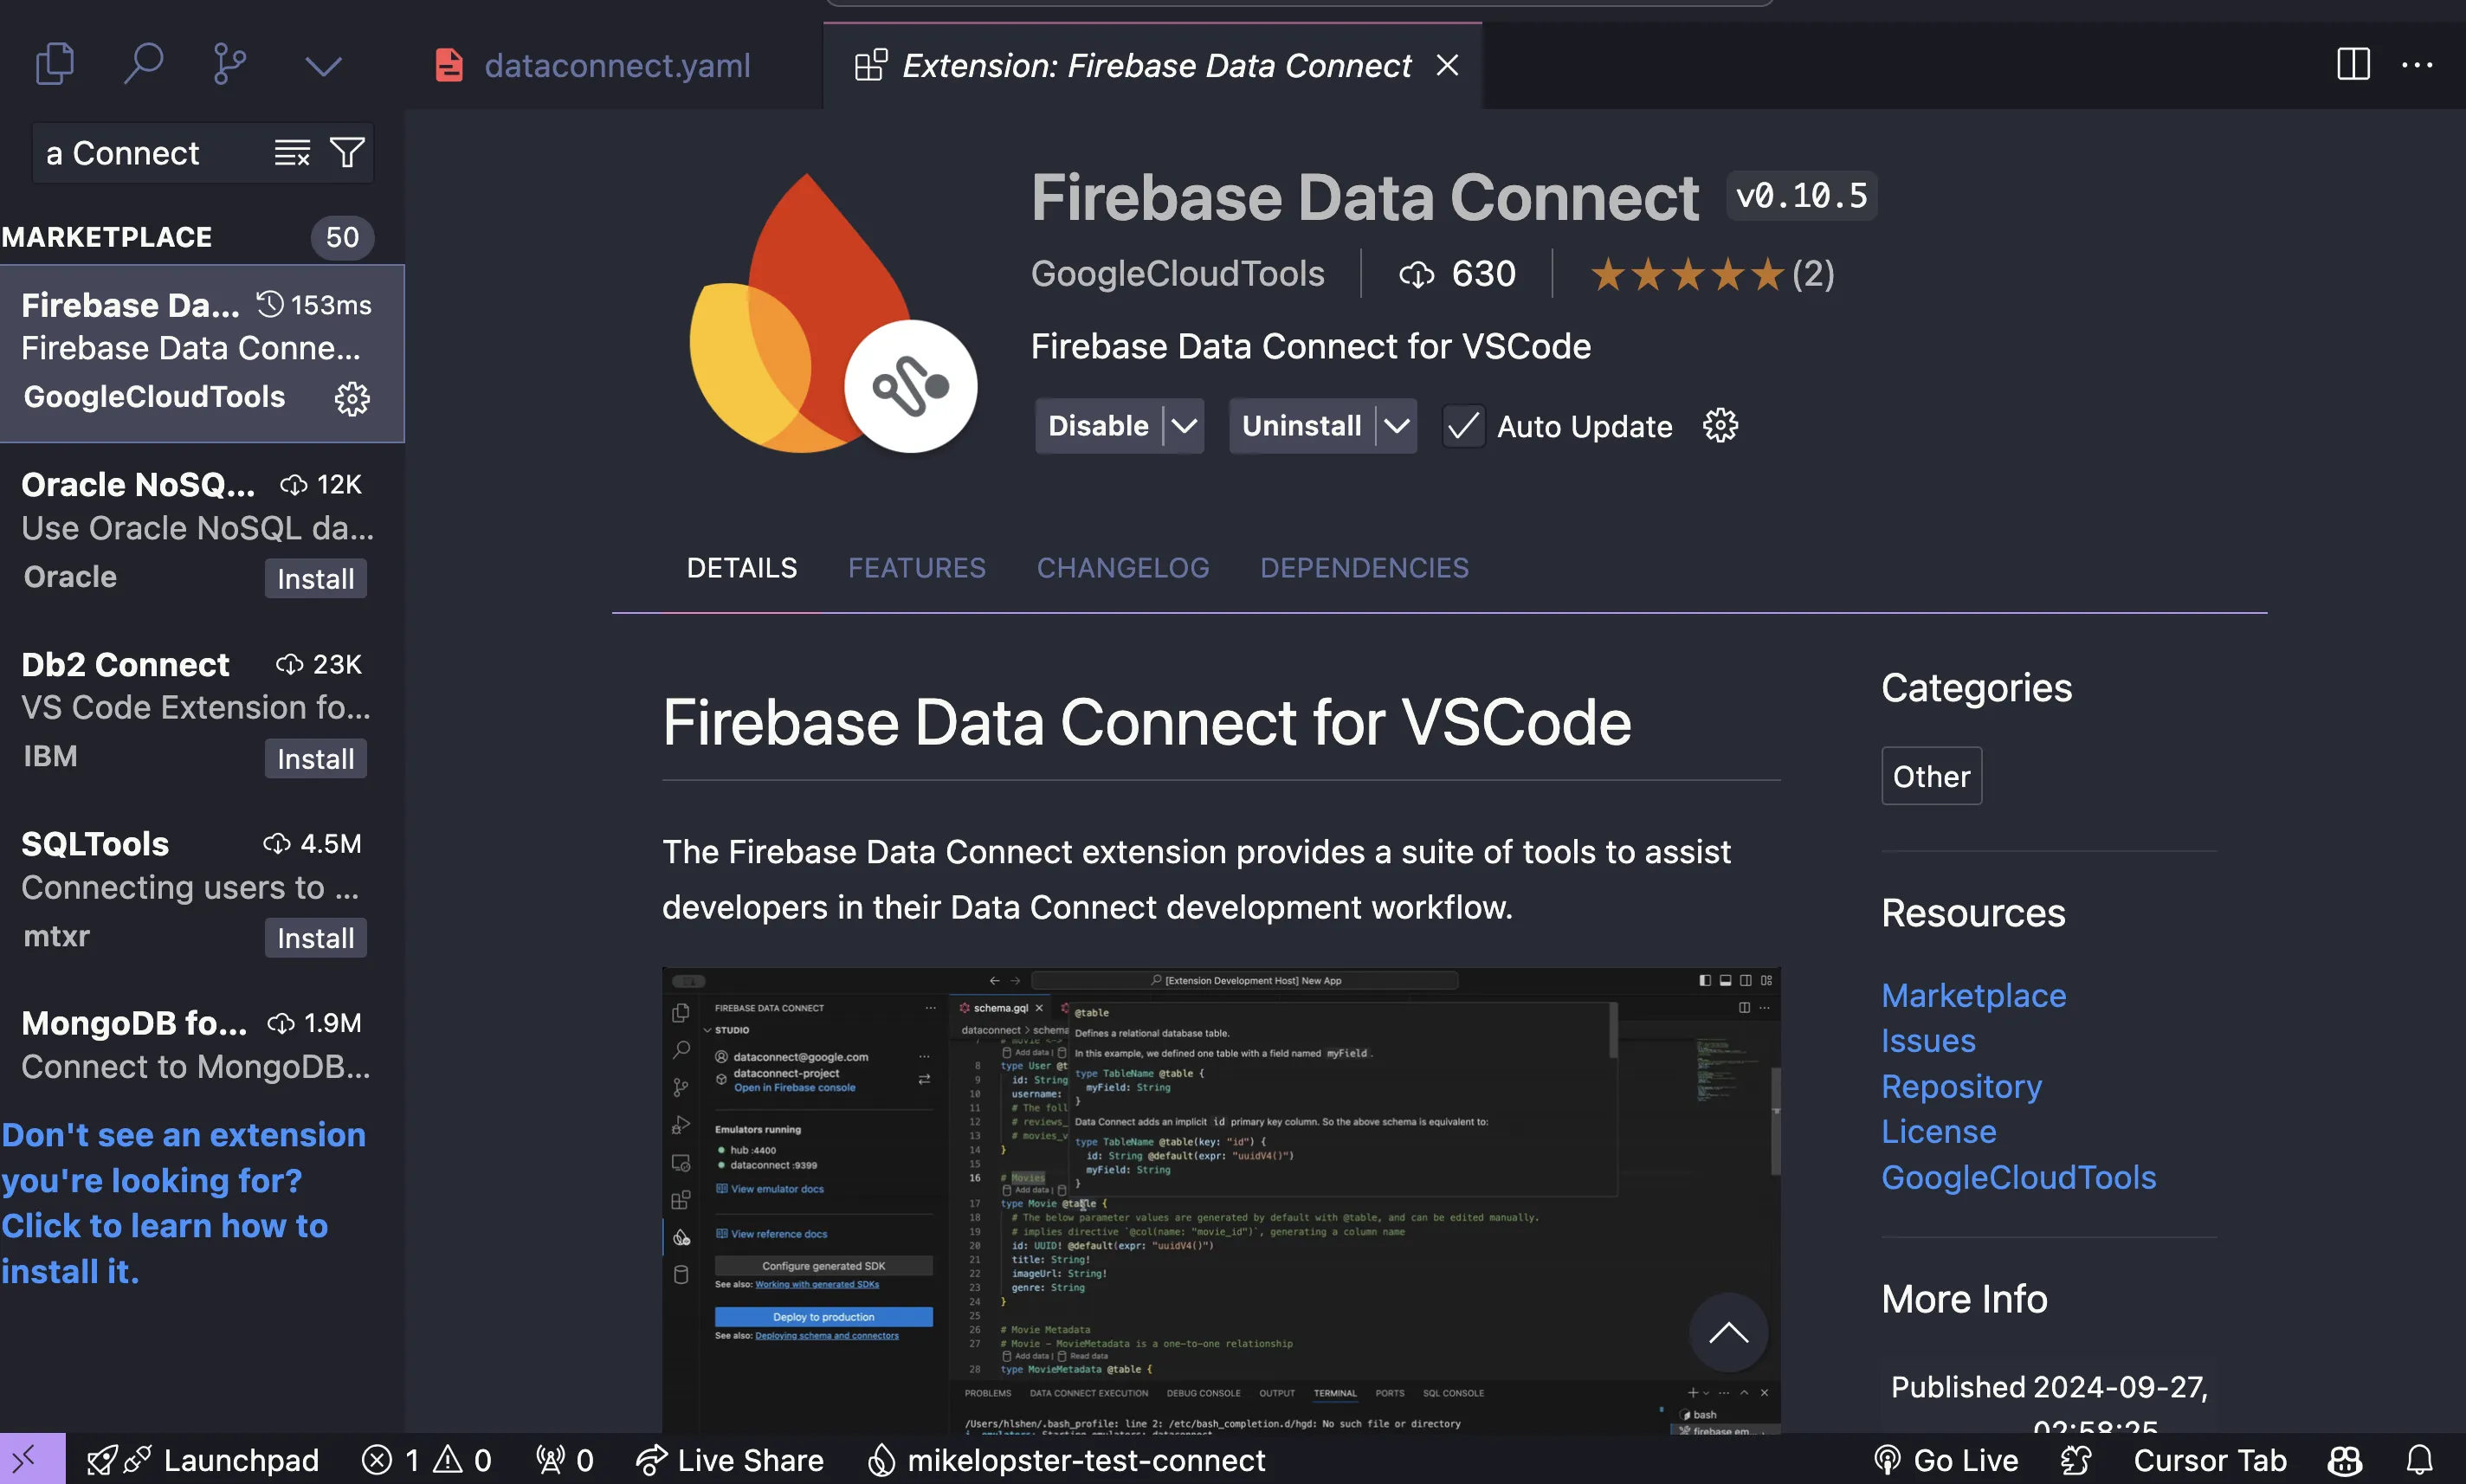Screen dimensions: 2466x1484
Task: Click the Uninstall button
Action: click(1301, 426)
